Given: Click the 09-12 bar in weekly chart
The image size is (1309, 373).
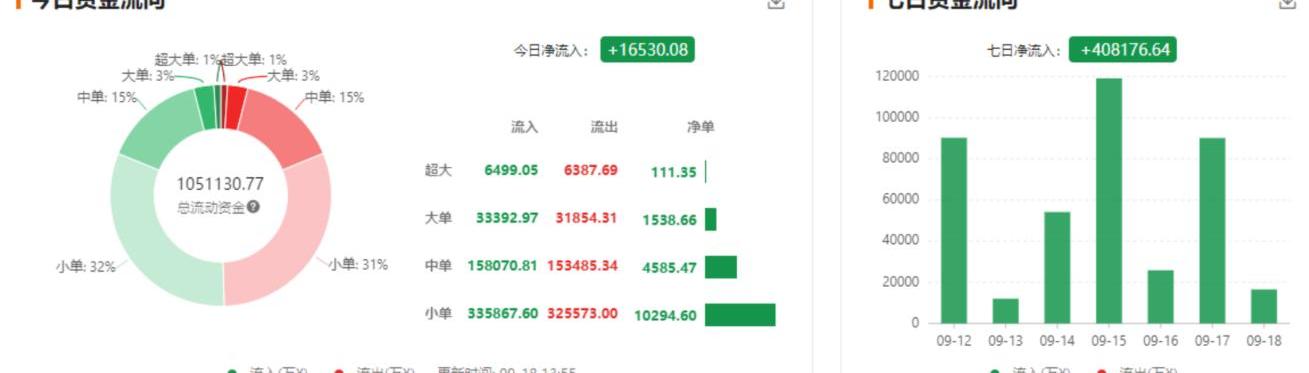Looking at the screenshot, I should [x=954, y=230].
